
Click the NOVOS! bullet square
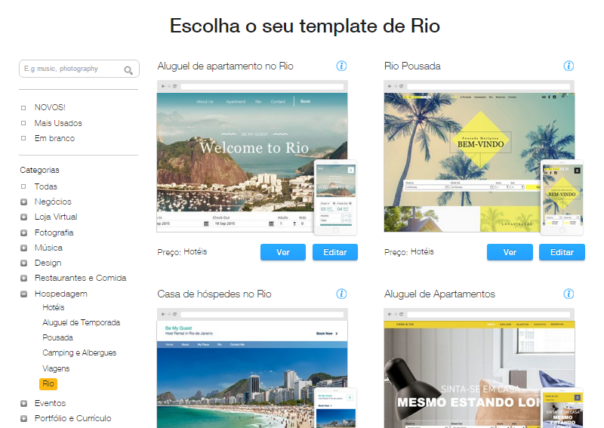point(23,108)
